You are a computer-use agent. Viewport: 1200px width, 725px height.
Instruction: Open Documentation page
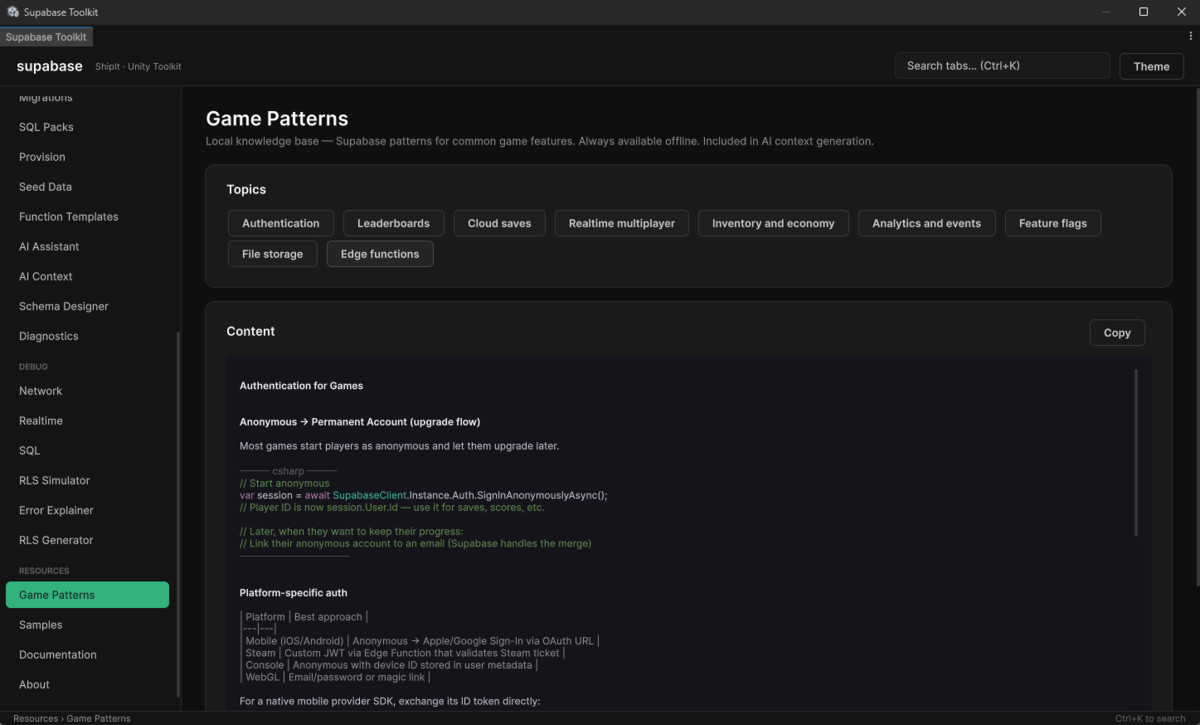[x=58, y=655]
